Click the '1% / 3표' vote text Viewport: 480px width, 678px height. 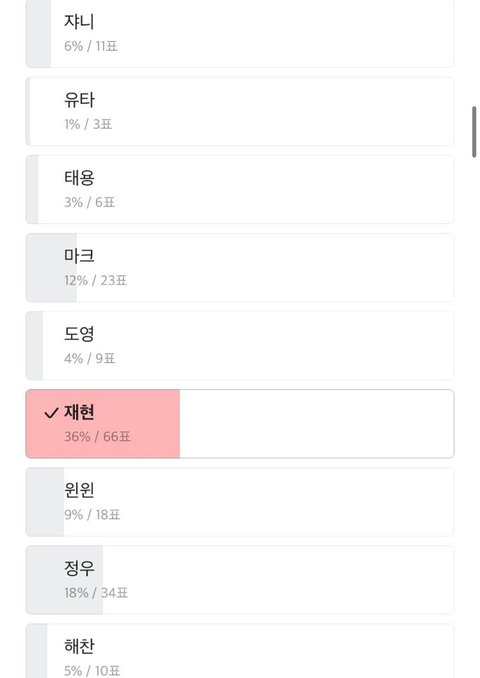coord(88,125)
